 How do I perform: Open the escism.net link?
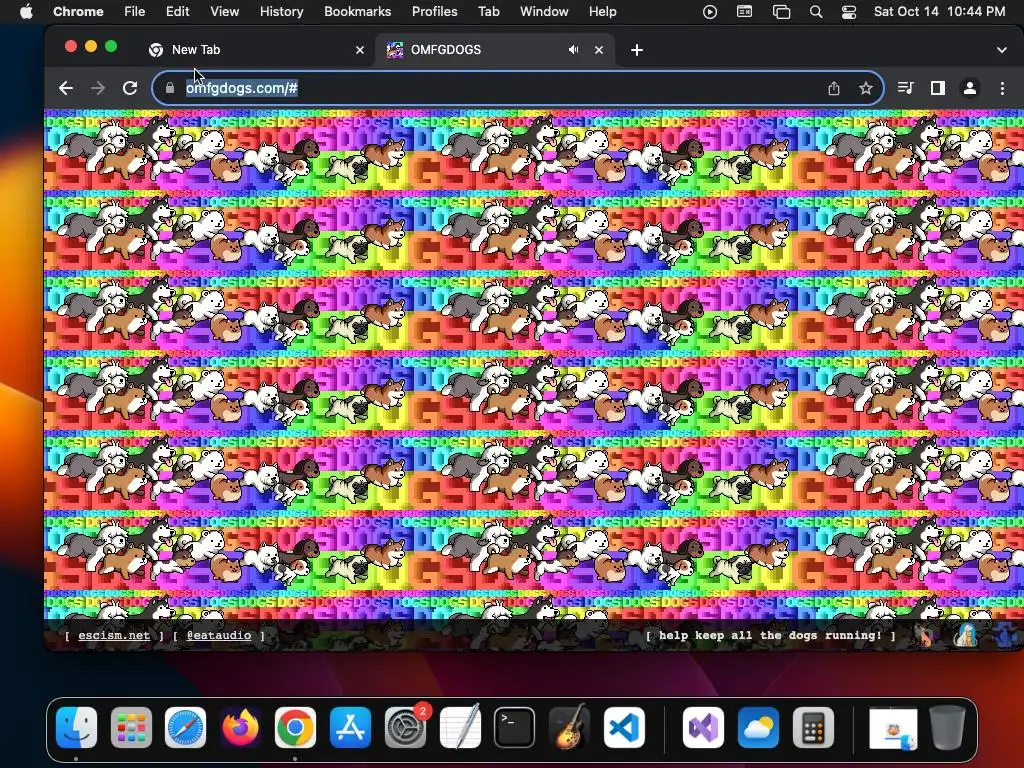coord(114,635)
